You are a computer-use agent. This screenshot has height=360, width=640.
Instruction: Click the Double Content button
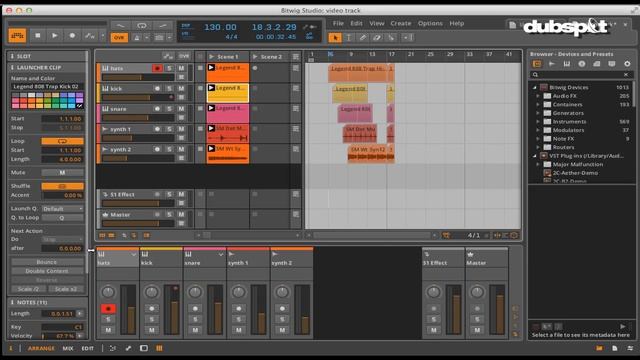[47, 271]
